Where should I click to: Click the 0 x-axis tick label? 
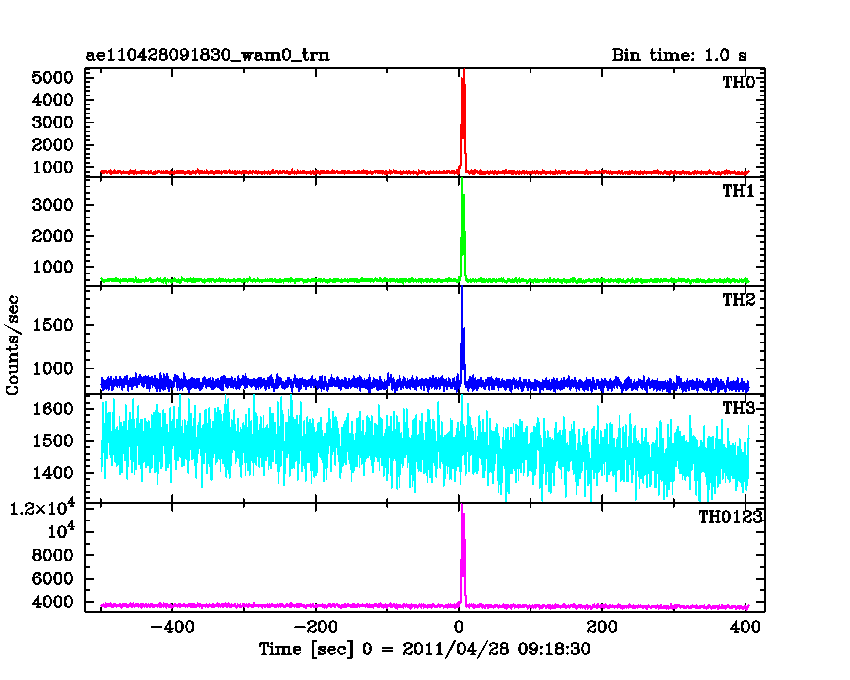click(x=459, y=627)
